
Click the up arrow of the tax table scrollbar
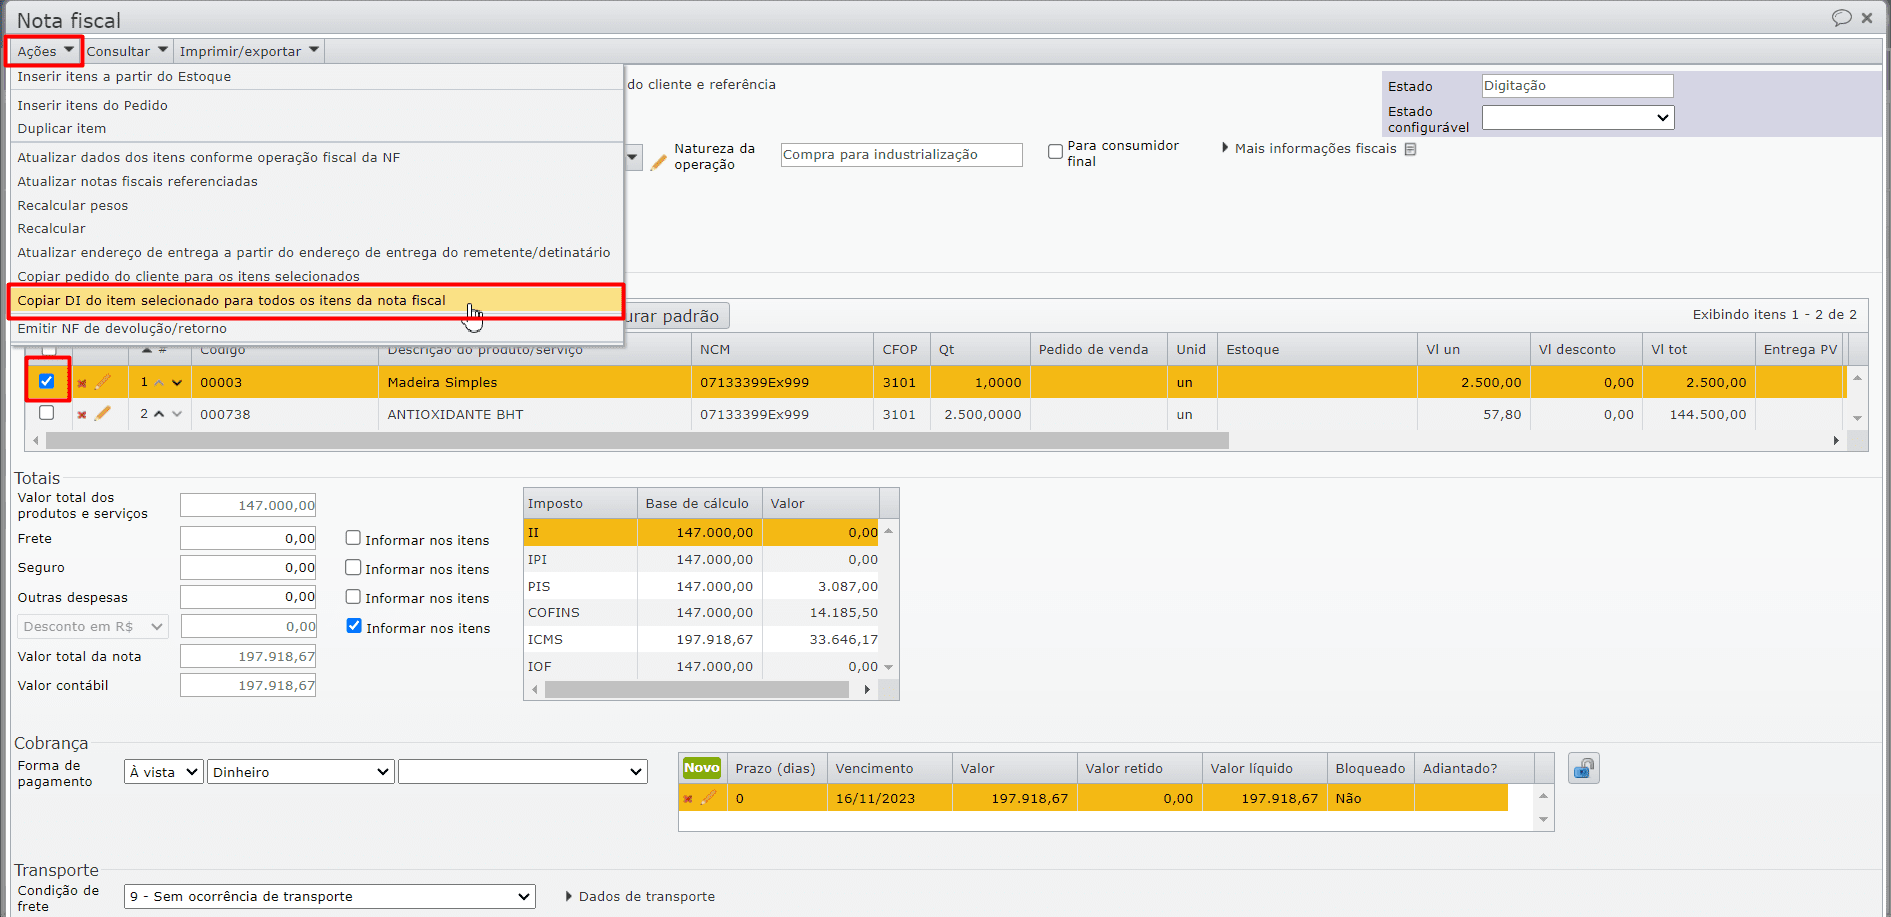888,531
